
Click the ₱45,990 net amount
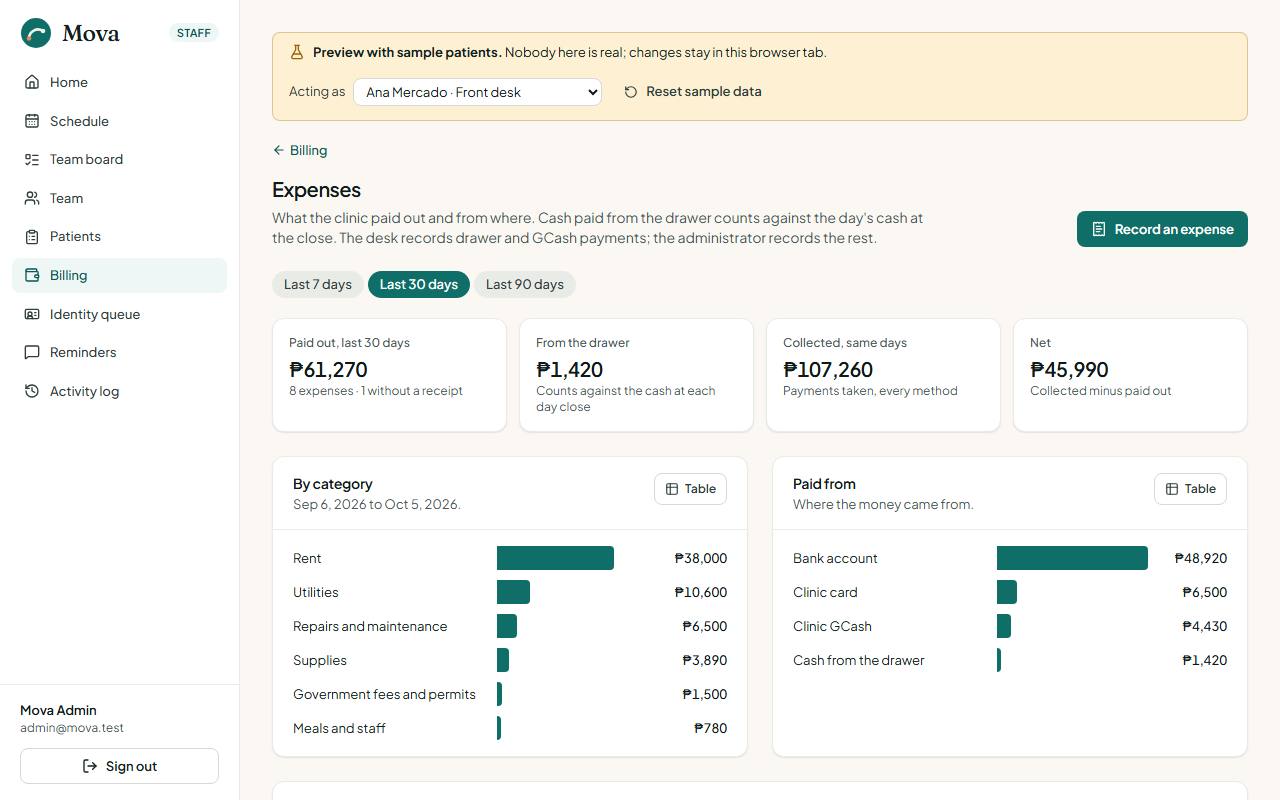(1070, 370)
